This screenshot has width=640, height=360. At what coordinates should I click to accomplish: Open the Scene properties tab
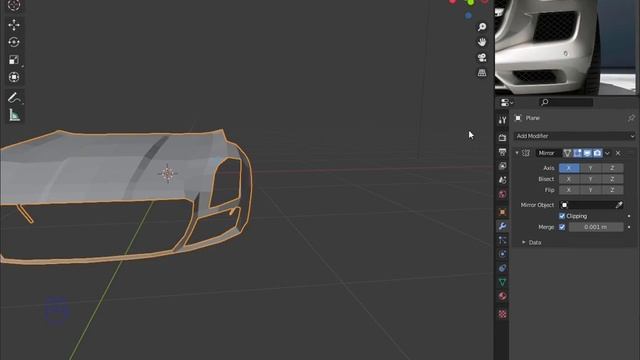(502, 180)
